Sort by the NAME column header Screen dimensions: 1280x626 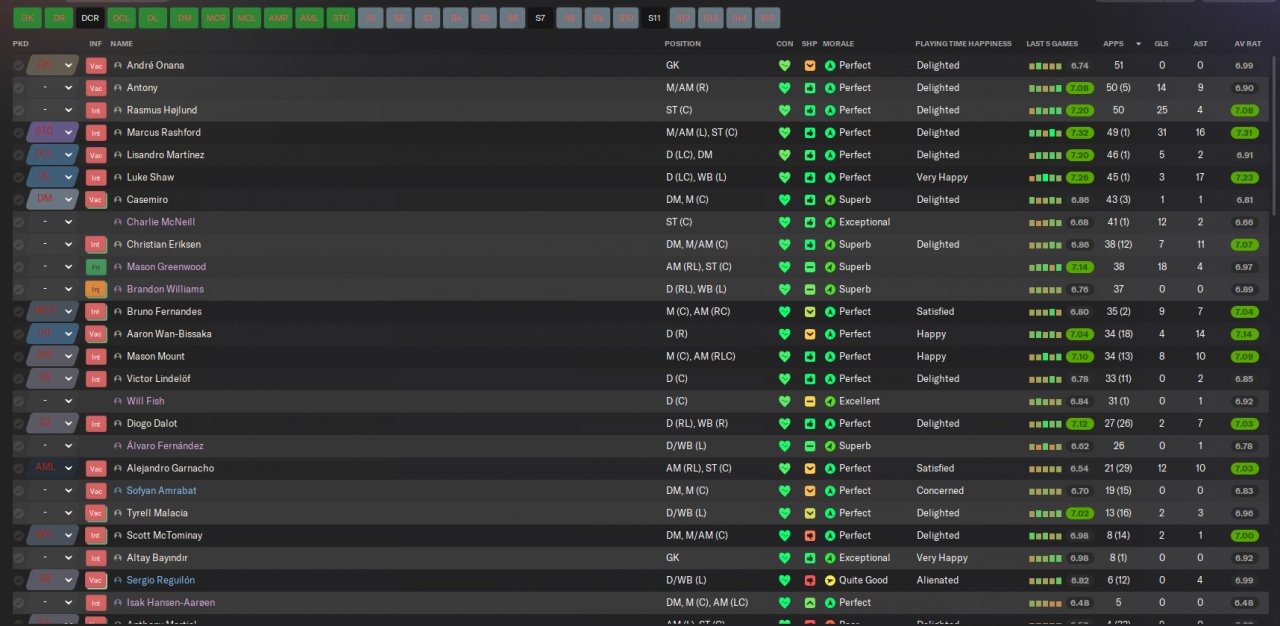(121, 44)
